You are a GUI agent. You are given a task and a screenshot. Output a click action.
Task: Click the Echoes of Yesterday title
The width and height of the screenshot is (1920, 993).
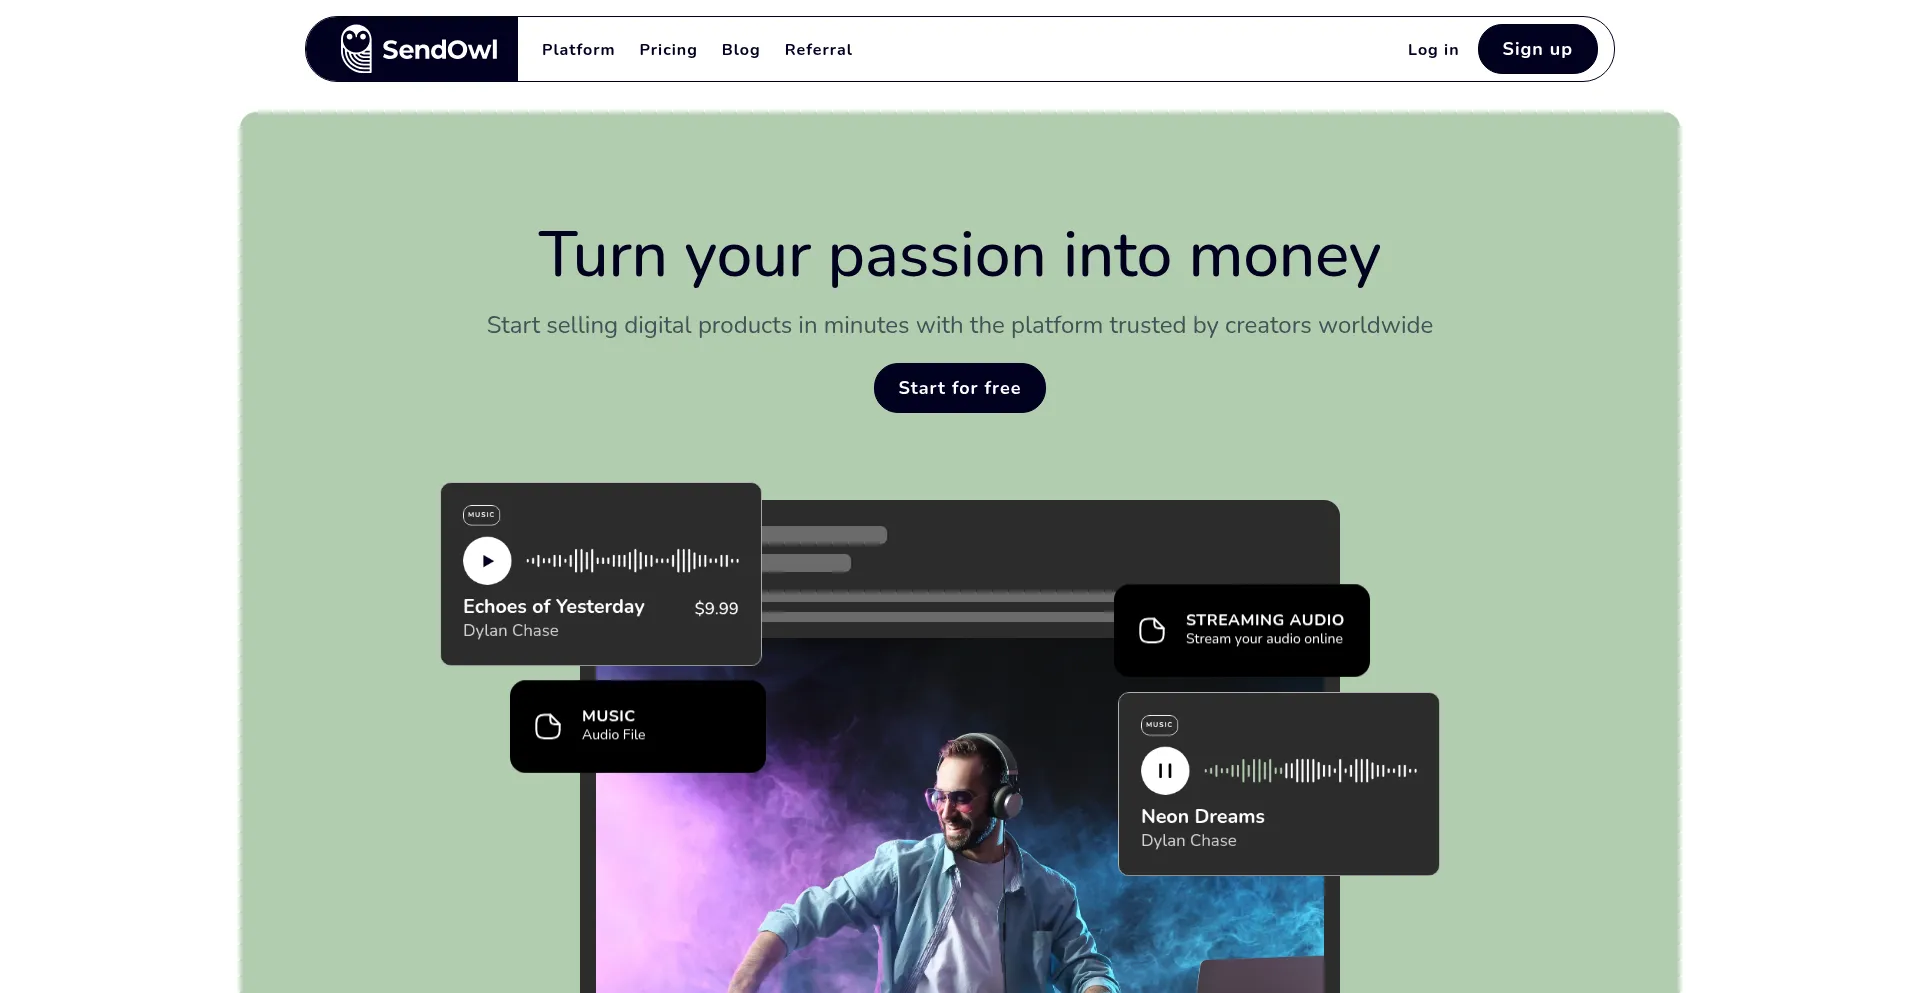[554, 606]
